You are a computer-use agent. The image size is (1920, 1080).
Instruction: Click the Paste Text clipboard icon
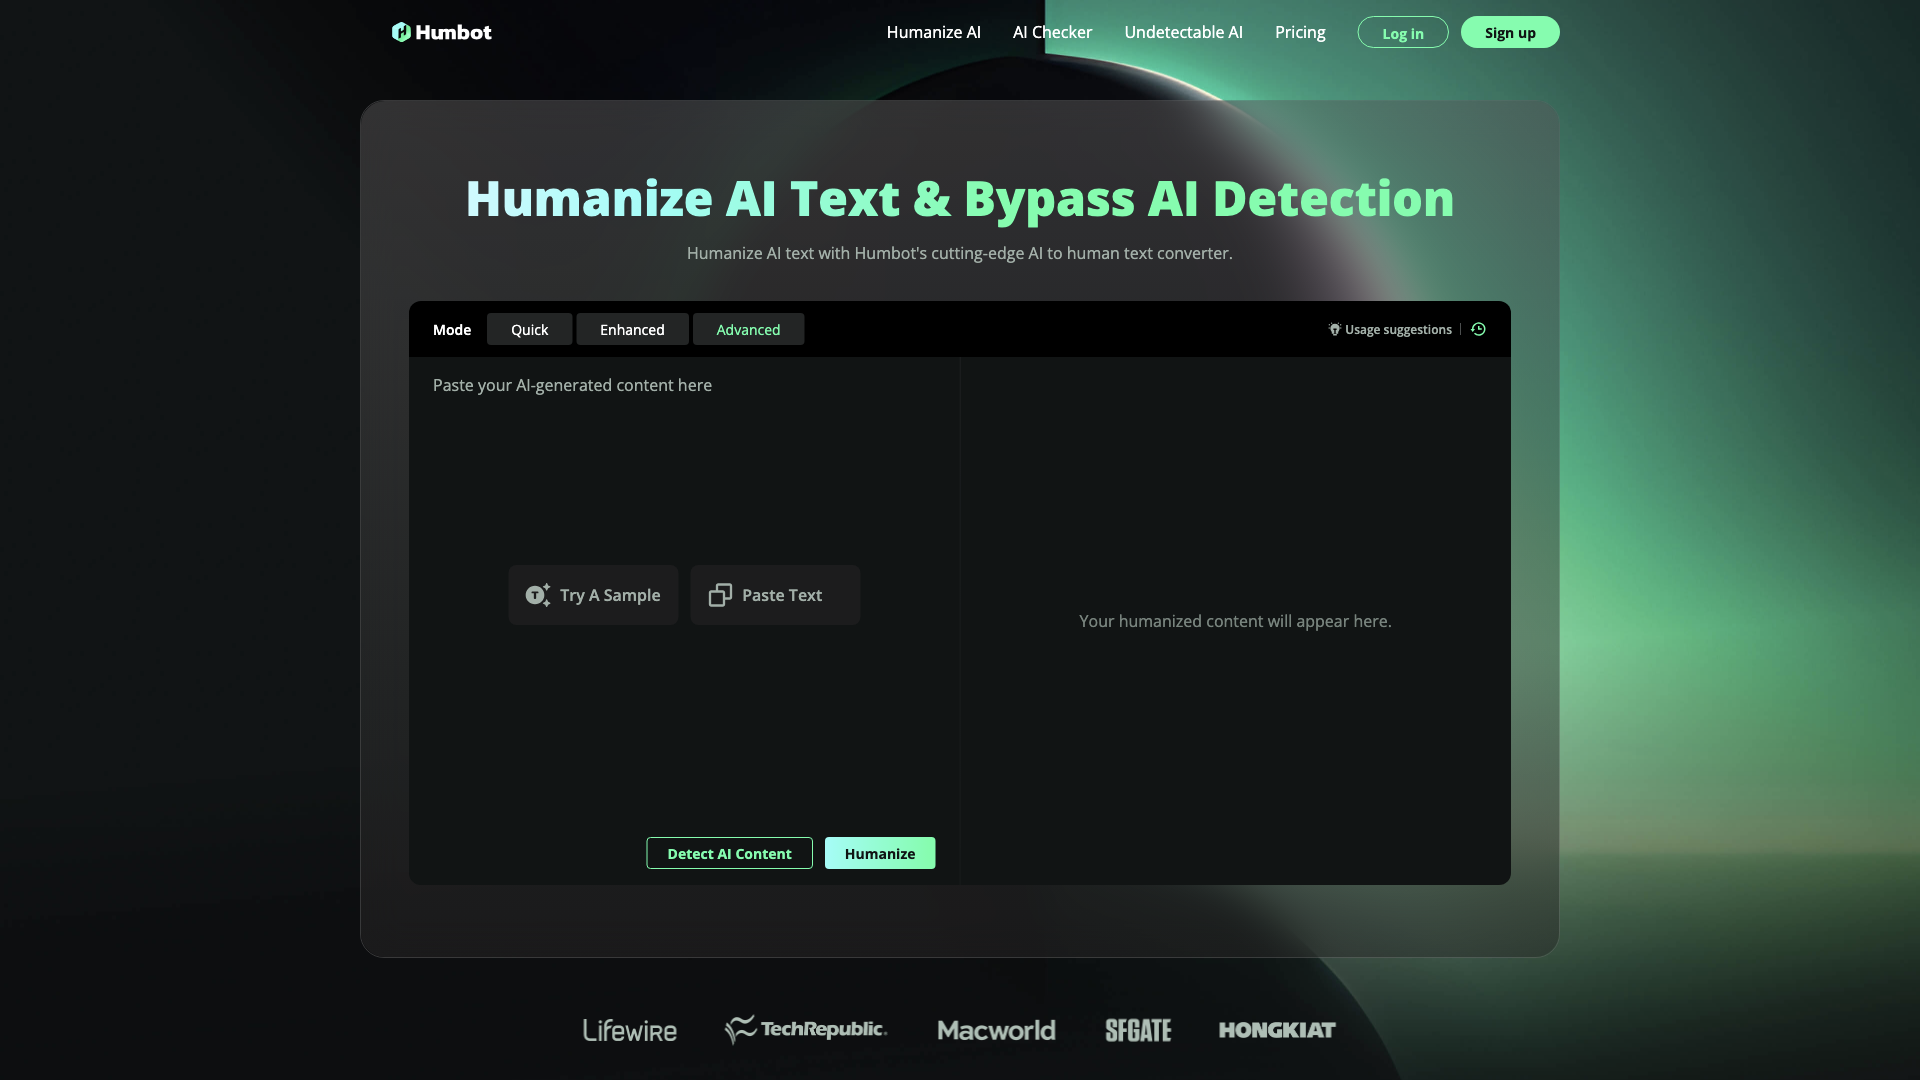tap(720, 595)
